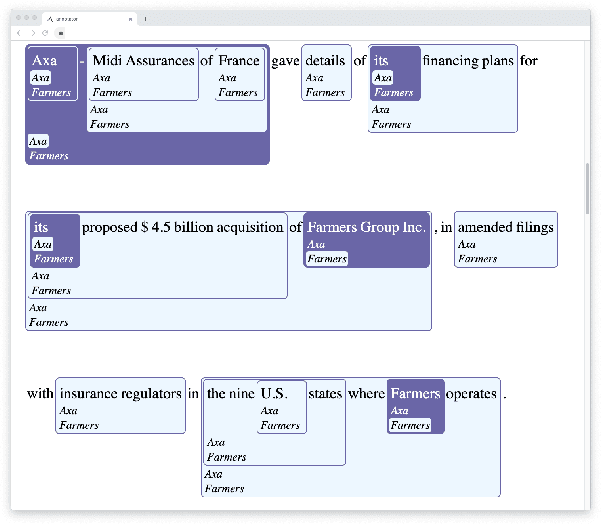The image size is (602, 524).
Task: Open a new browser tab
Action: coord(145,19)
